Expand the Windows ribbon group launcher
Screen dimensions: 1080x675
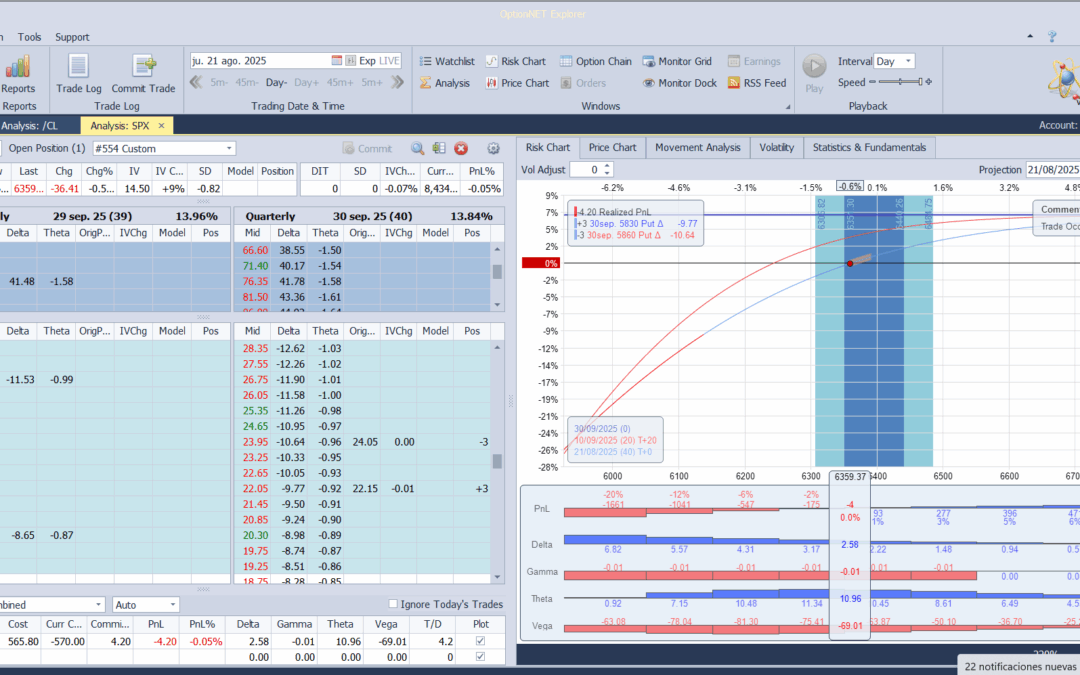pyautogui.click(x=787, y=107)
